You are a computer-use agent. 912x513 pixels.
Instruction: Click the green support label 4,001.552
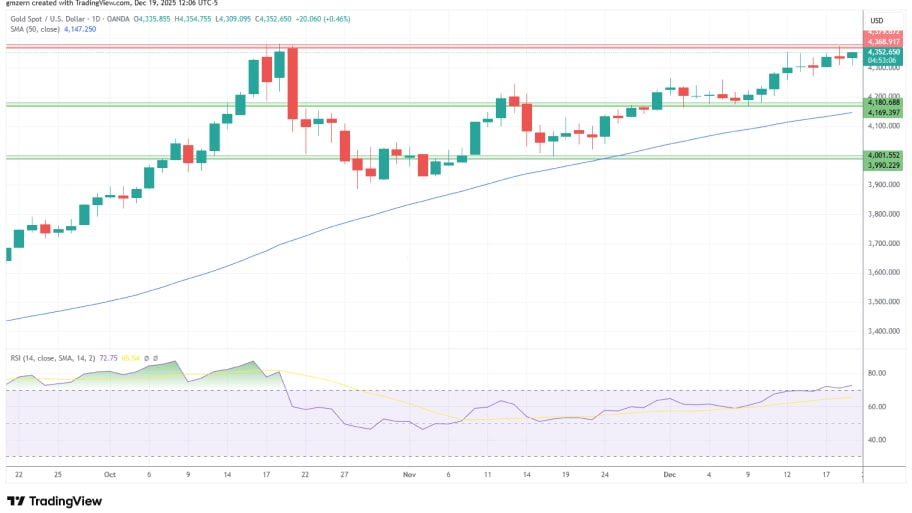click(885, 155)
